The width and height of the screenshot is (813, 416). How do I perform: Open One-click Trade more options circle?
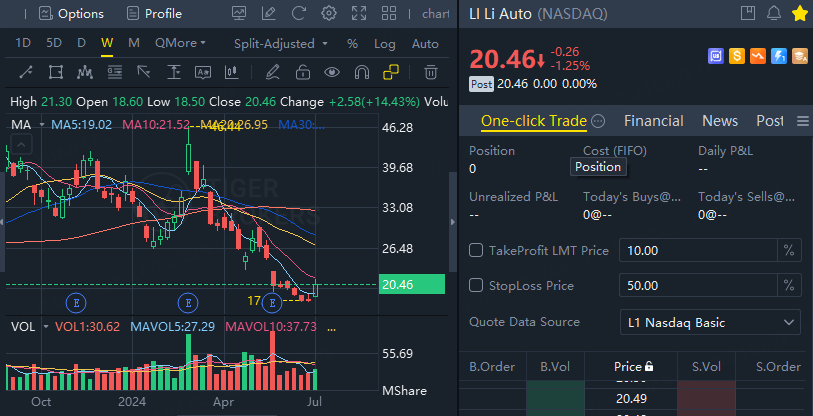(x=598, y=121)
